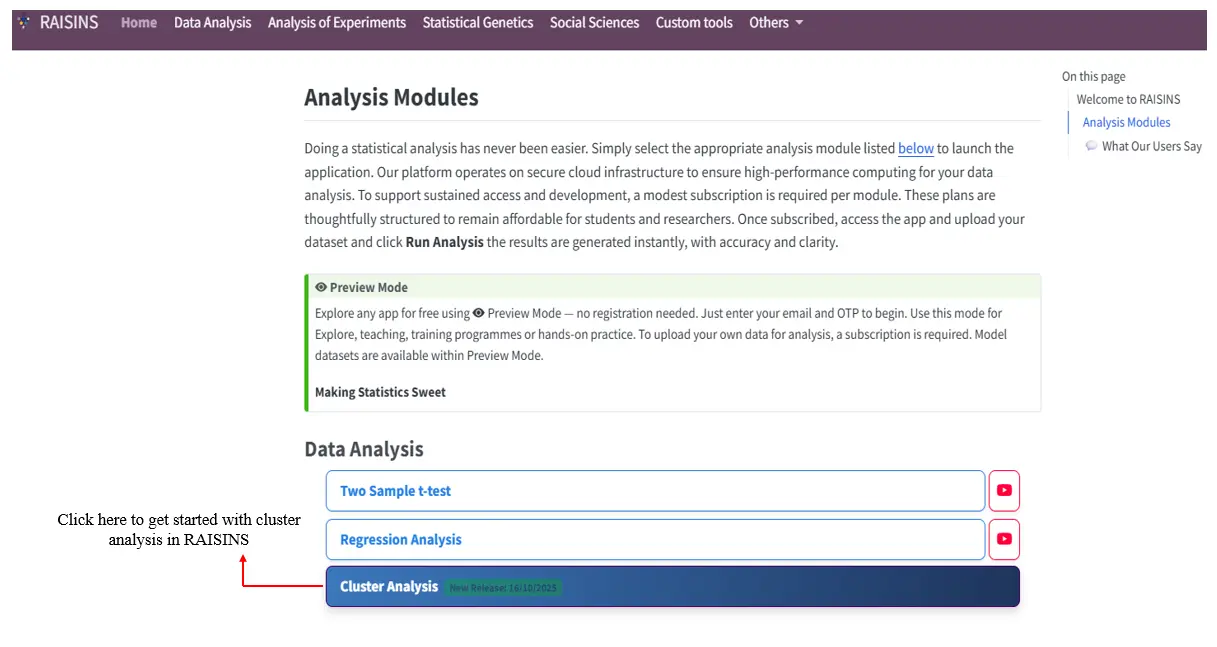The image size is (1217, 647).
Task: Click the eye icon in Preview Mode heading
Action: point(321,287)
